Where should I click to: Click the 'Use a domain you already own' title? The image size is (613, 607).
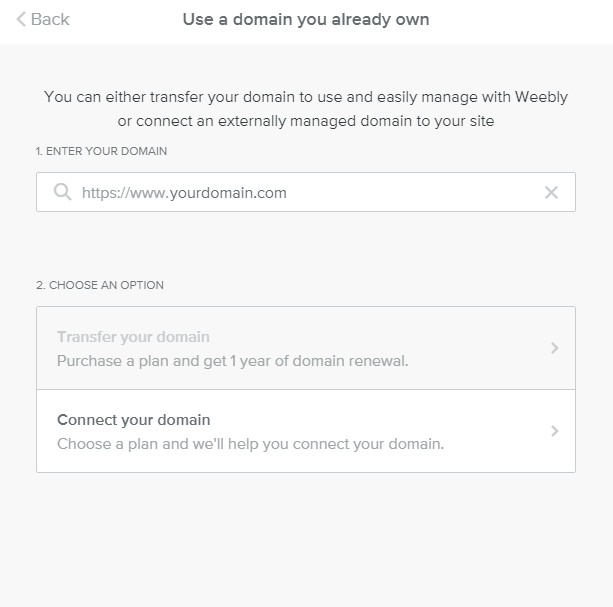tap(306, 20)
